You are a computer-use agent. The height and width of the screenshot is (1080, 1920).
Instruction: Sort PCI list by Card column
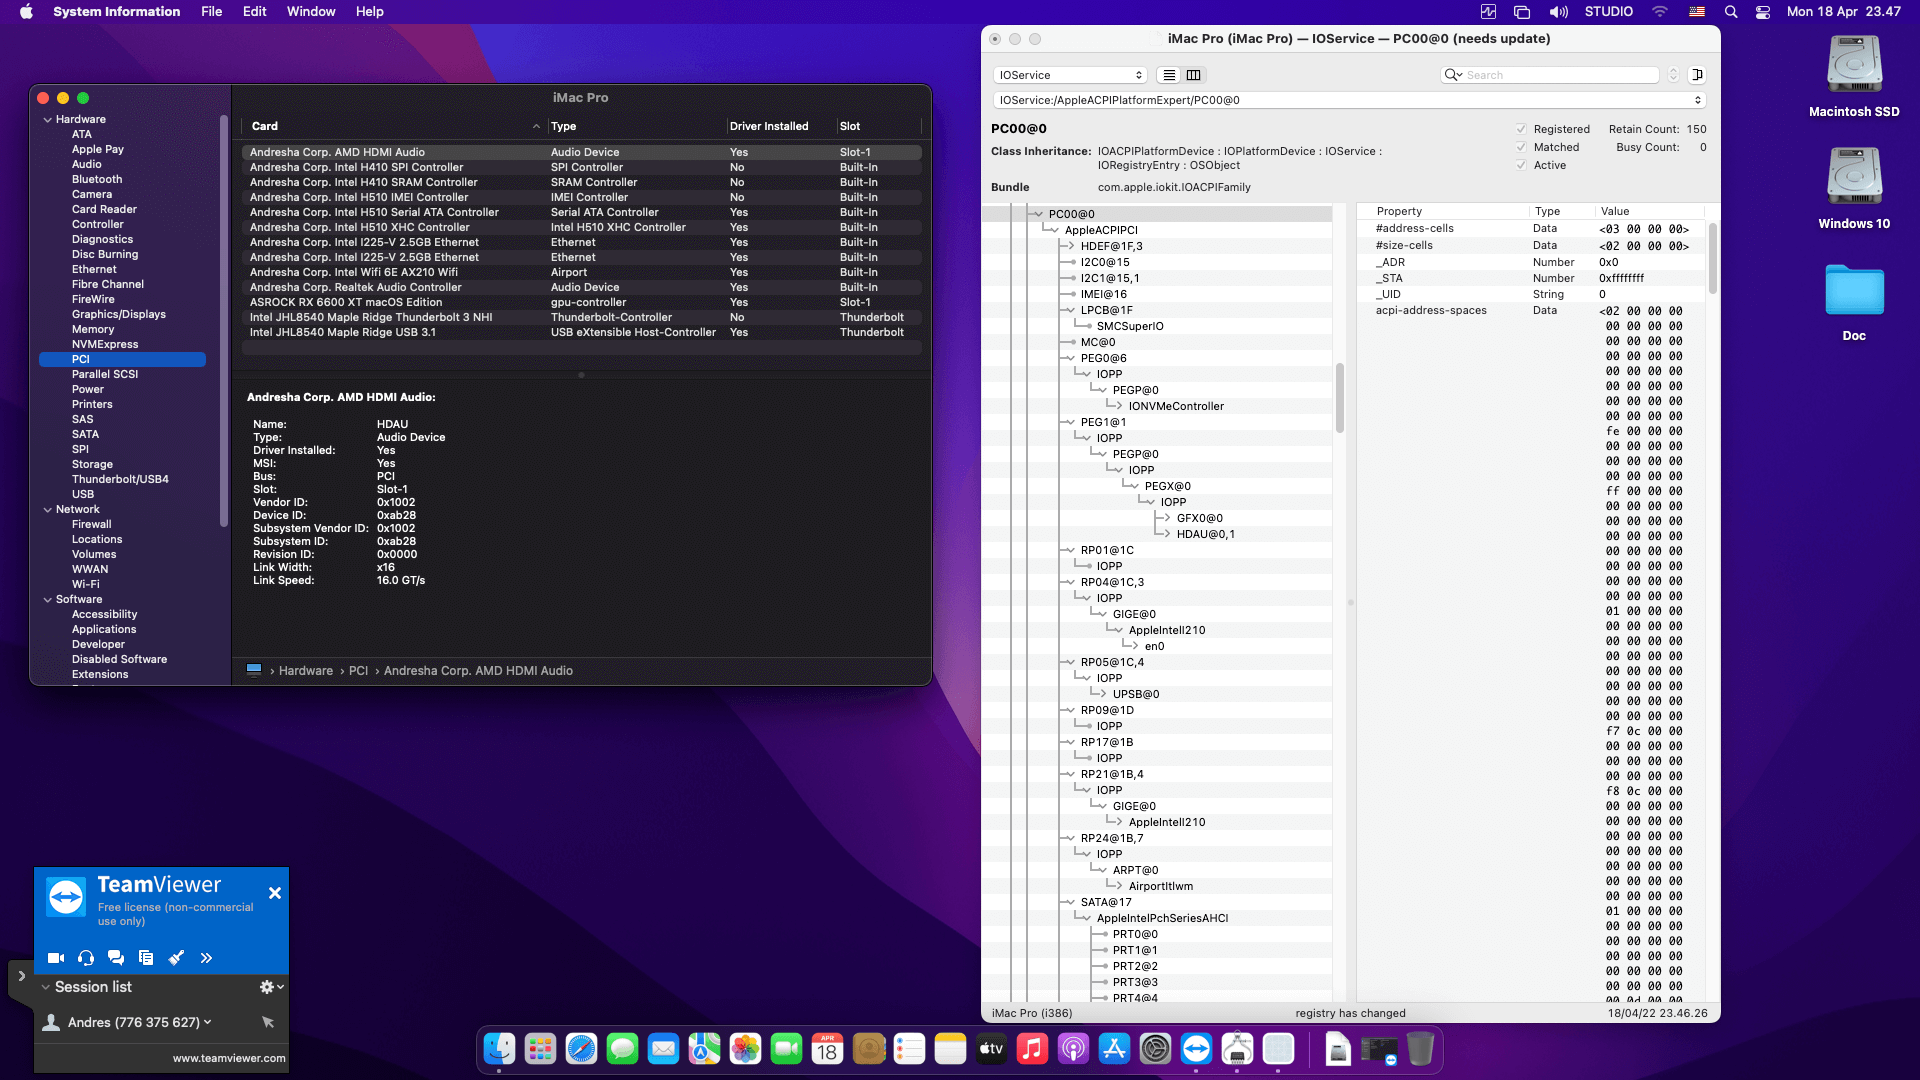click(x=395, y=126)
